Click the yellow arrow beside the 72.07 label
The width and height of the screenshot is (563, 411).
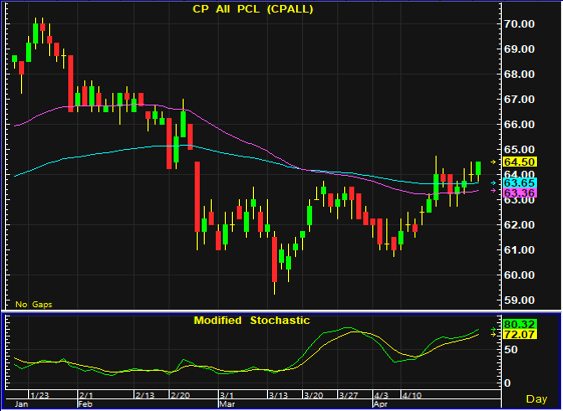[x=493, y=335]
